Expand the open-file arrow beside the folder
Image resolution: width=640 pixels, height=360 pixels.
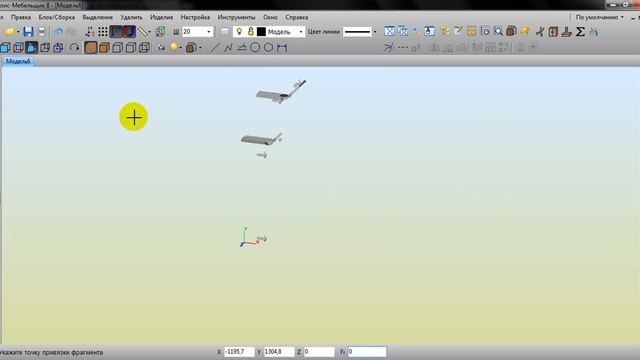18,32
